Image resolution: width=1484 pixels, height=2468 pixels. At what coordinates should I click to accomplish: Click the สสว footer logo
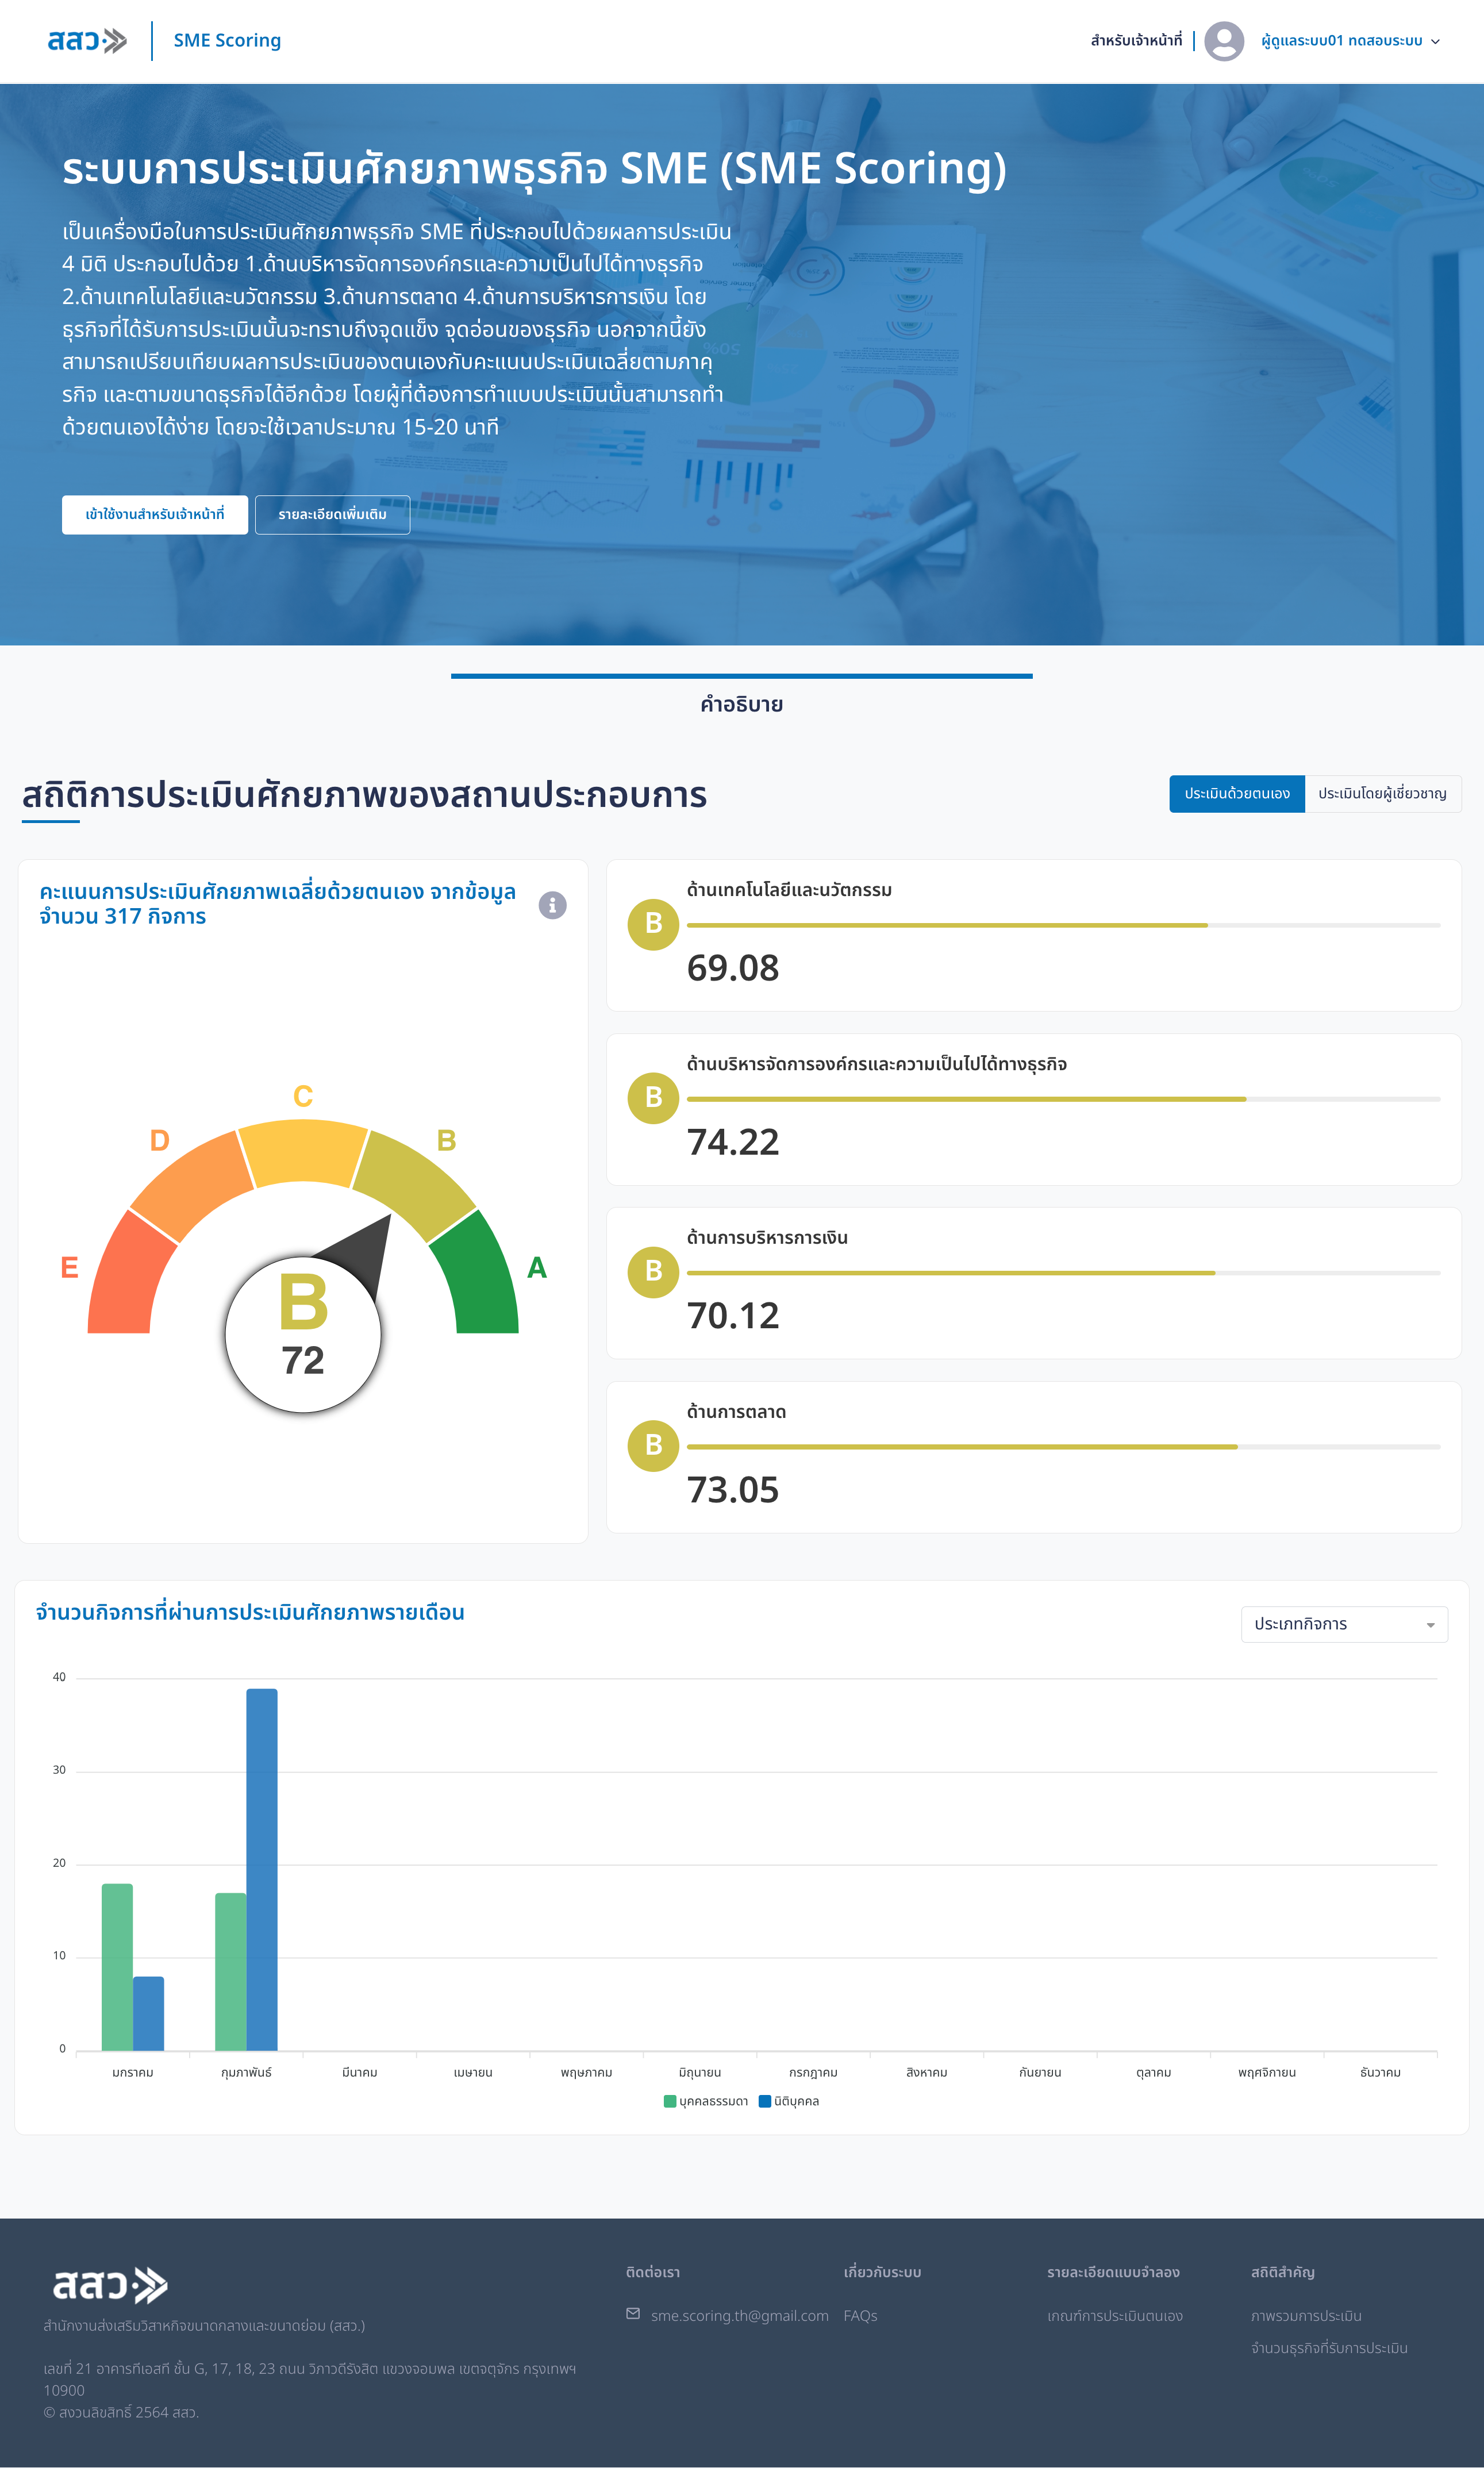tap(110, 2285)
